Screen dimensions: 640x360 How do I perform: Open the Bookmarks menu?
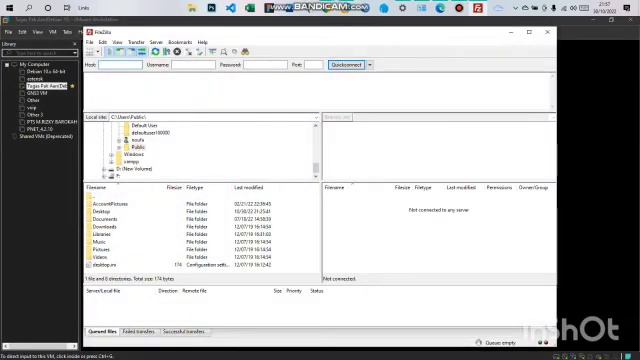(180, 42)
